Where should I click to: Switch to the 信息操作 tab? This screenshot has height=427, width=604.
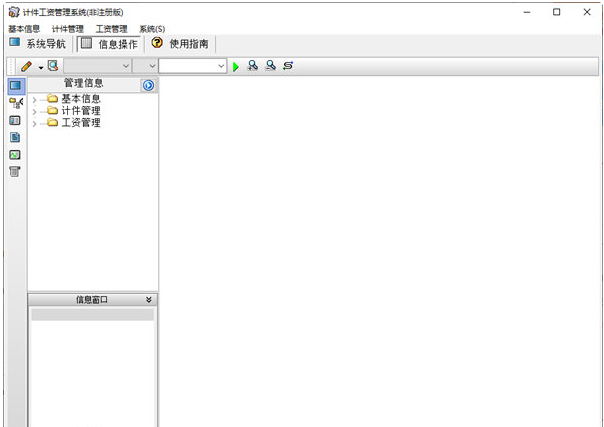(x=109, y=44)
